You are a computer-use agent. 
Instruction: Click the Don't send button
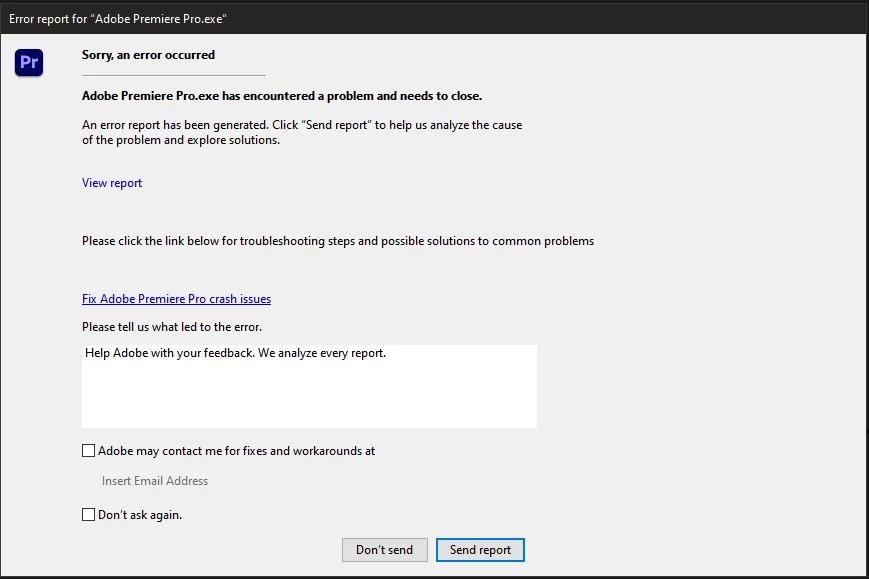[385, 550]
